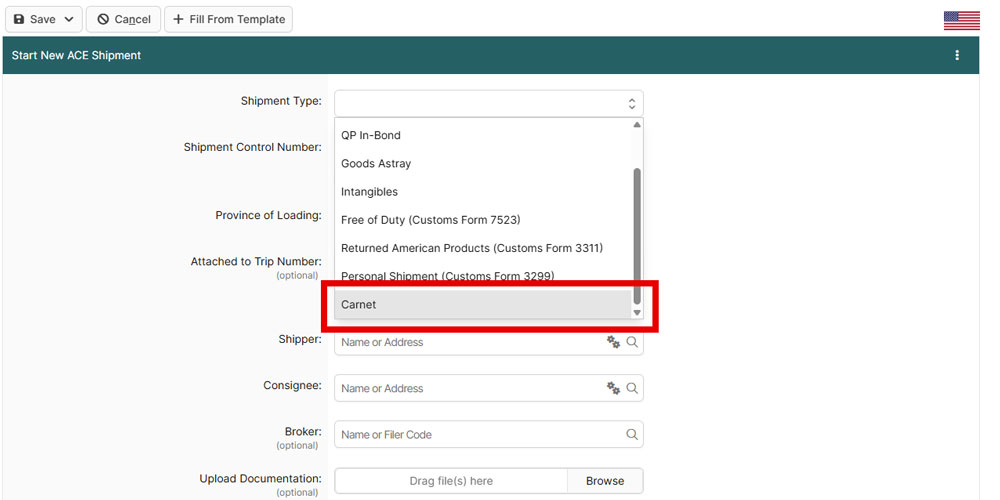Expand the Save button dropdown arrow
The image size is (1000, 500).
click(69, 19)
